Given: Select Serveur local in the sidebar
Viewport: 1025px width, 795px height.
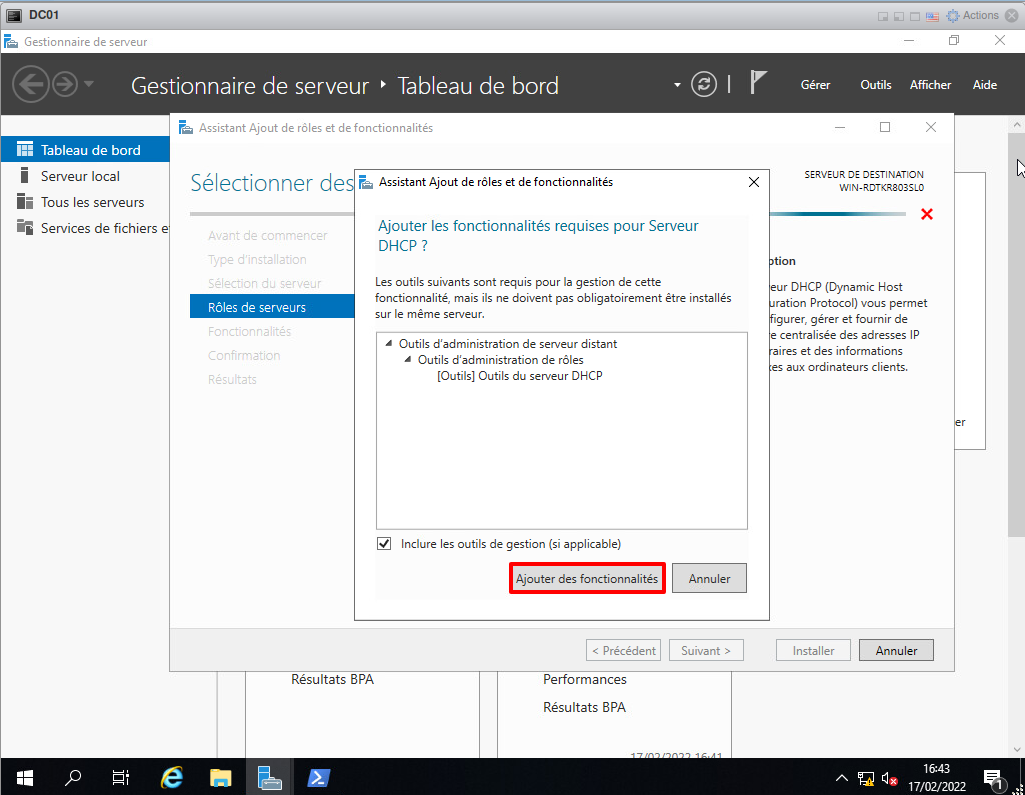Looking at the screenshot, I should coord(80,176).
